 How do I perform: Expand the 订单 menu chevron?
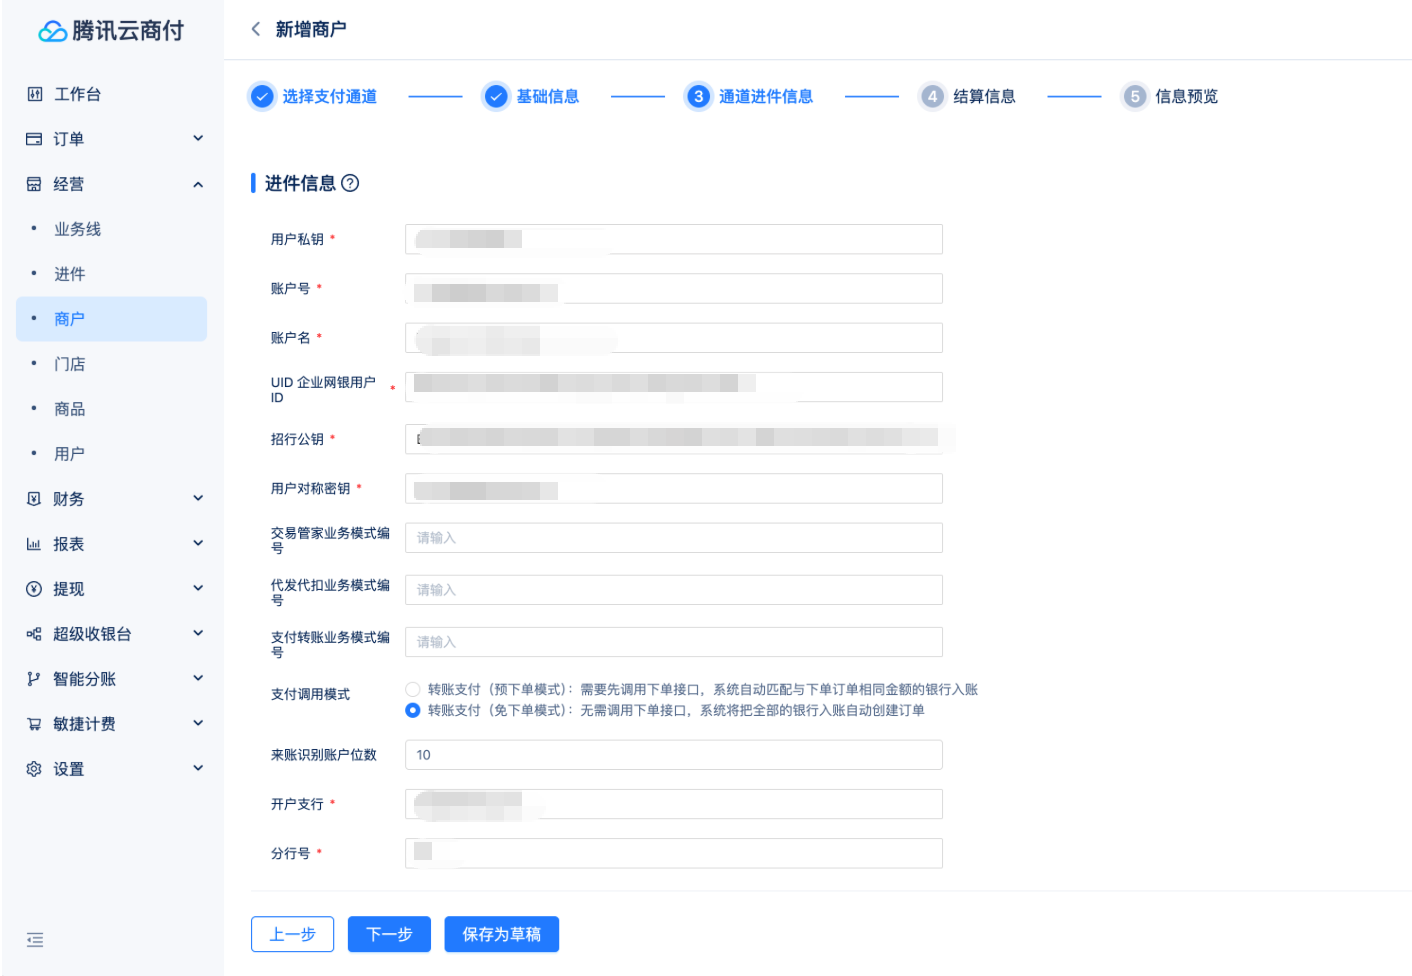click(198, 138)
